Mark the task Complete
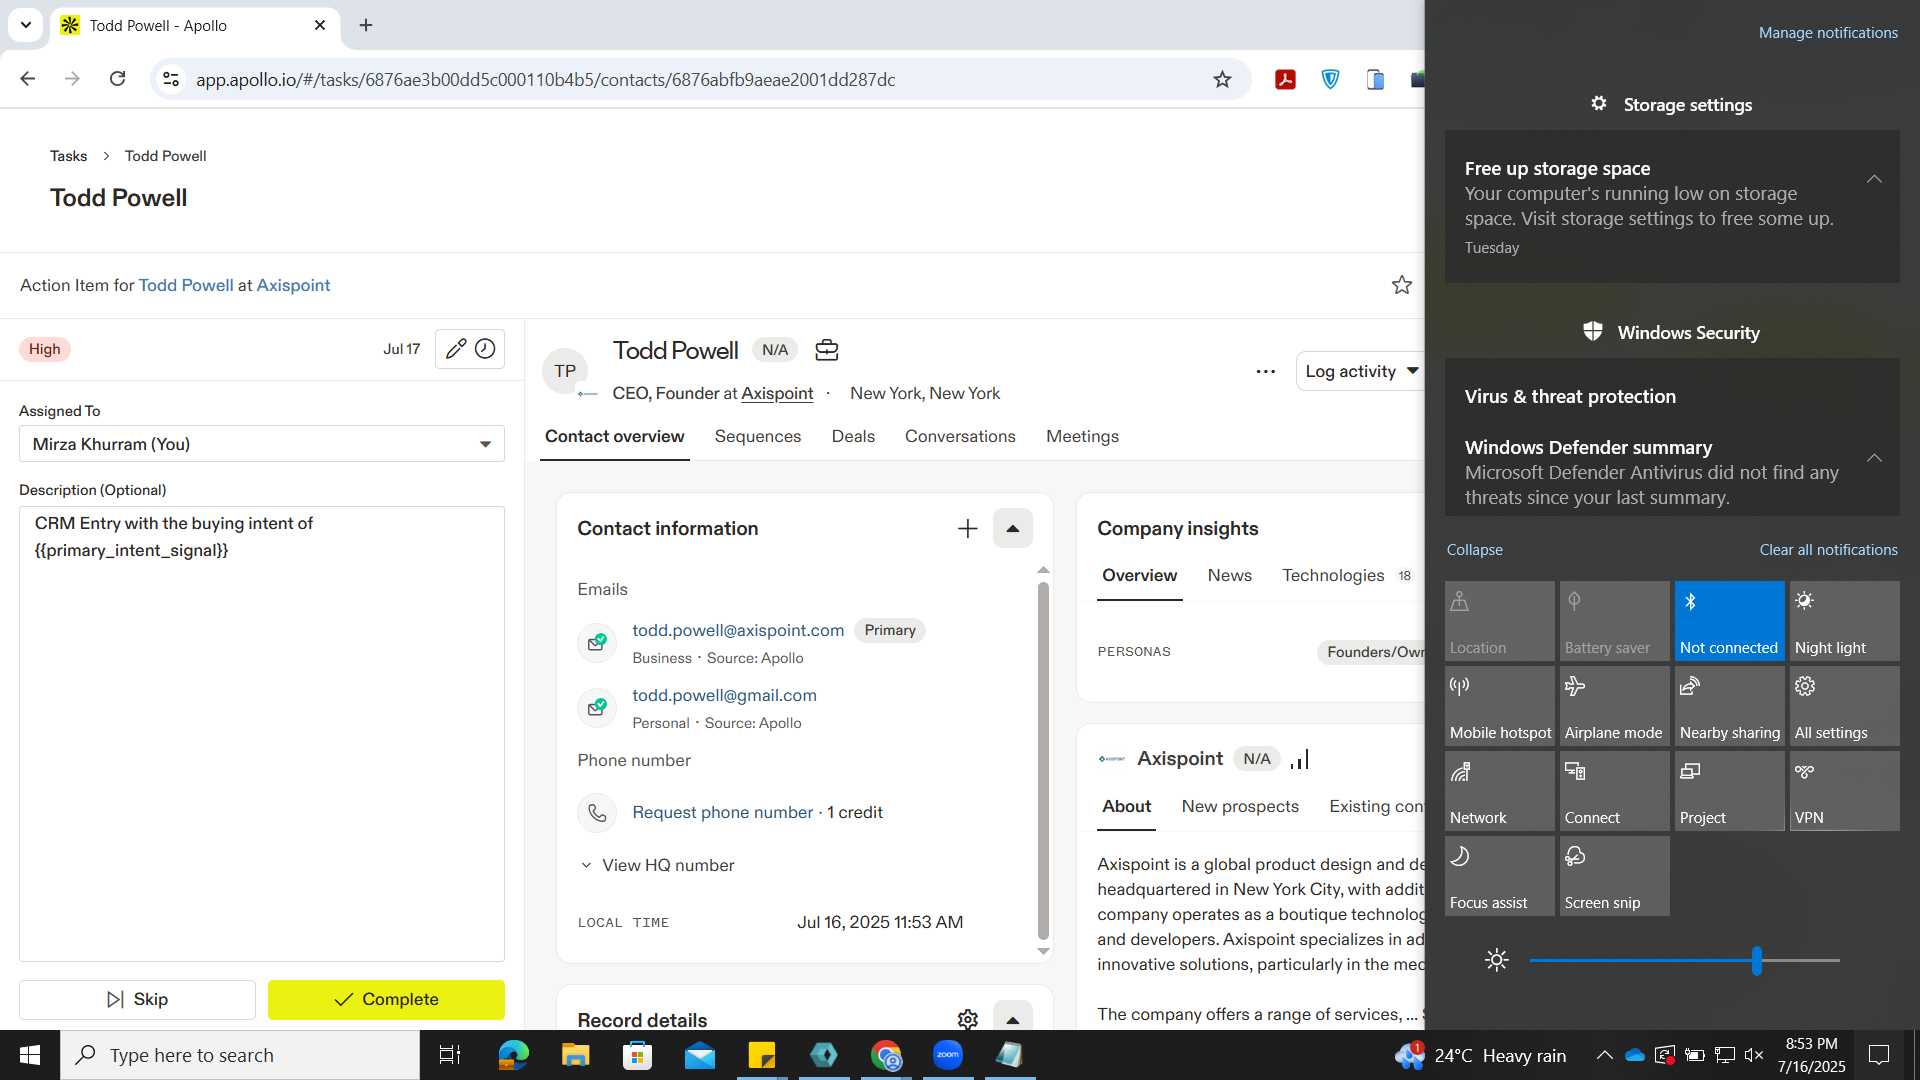 [386, 1000]
